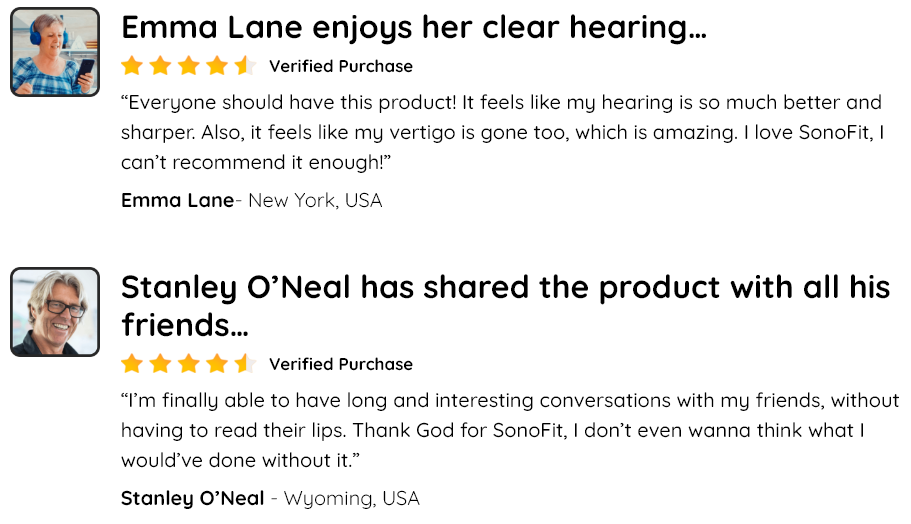Screen dimensions: 911x524
Task: Click Emma Lane's review quote text
Action: coord(503,132)
